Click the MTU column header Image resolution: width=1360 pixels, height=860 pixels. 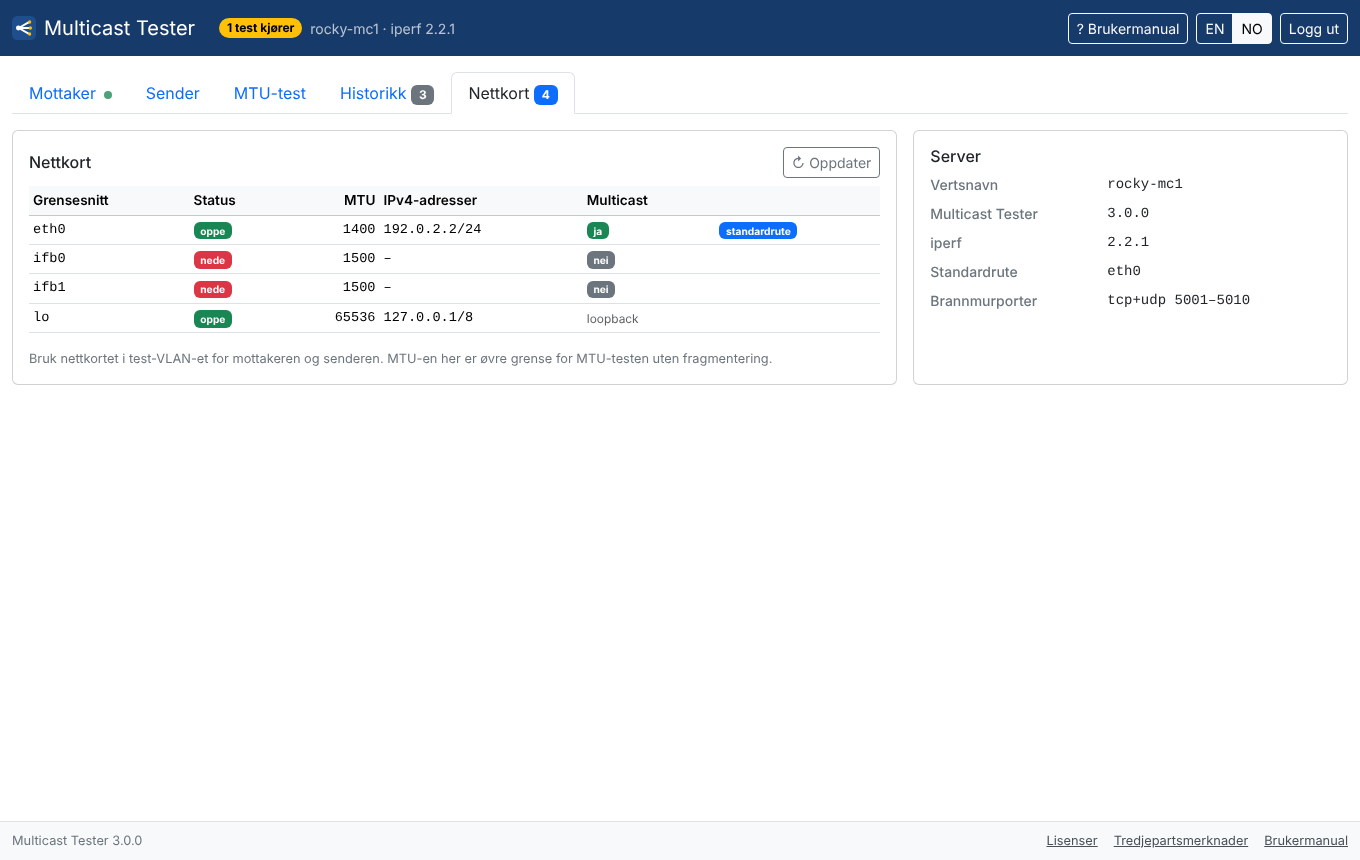coord(359,200)
